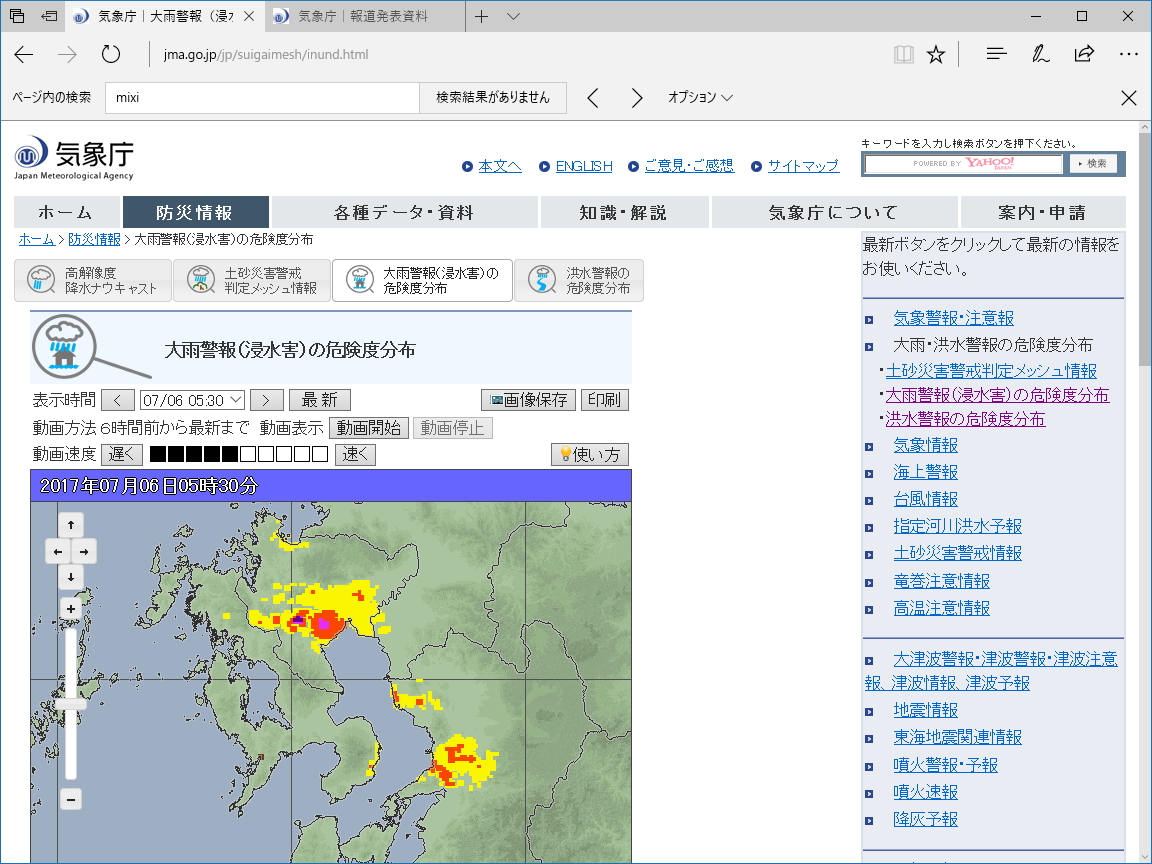1152x864 pixels.
Task: Zoom into the map with the + icon
Action: click(x=70, y=608)
